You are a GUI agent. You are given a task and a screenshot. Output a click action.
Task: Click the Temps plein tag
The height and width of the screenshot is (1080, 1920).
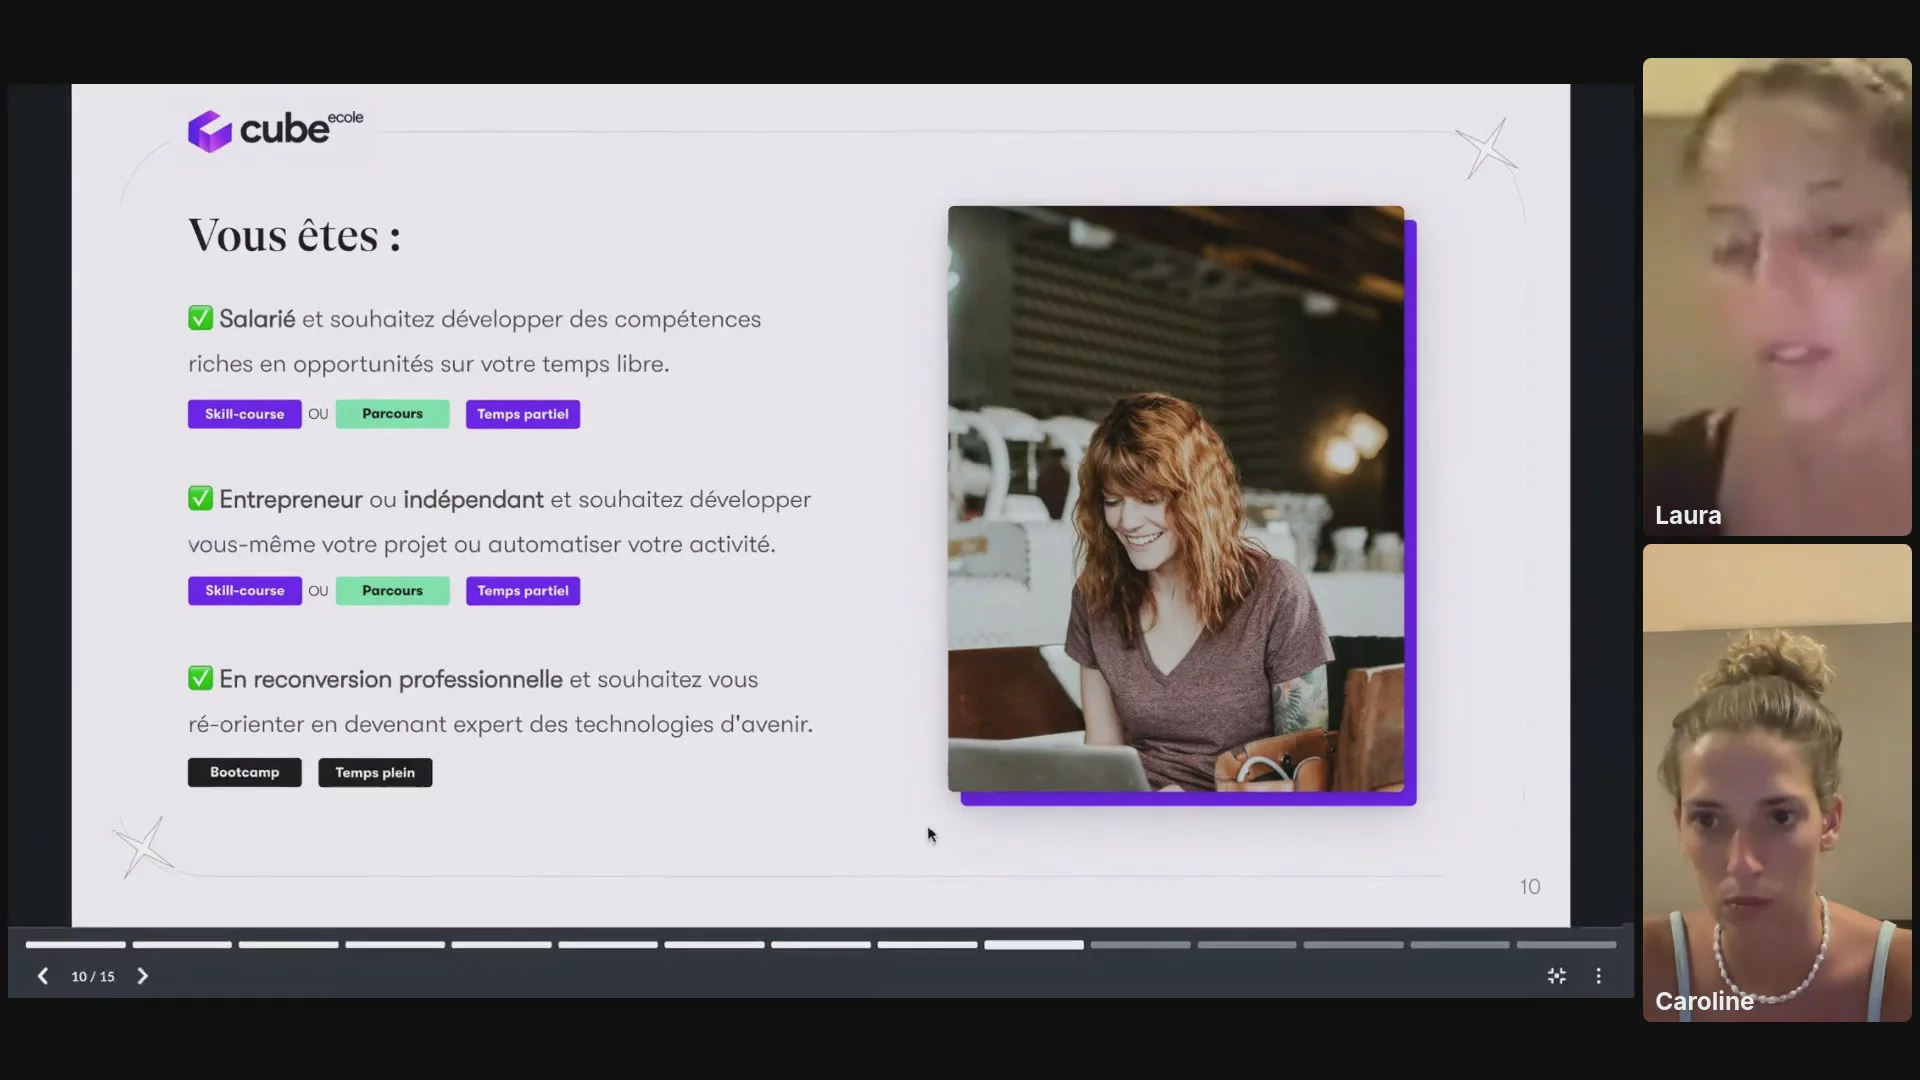point(375,772)
